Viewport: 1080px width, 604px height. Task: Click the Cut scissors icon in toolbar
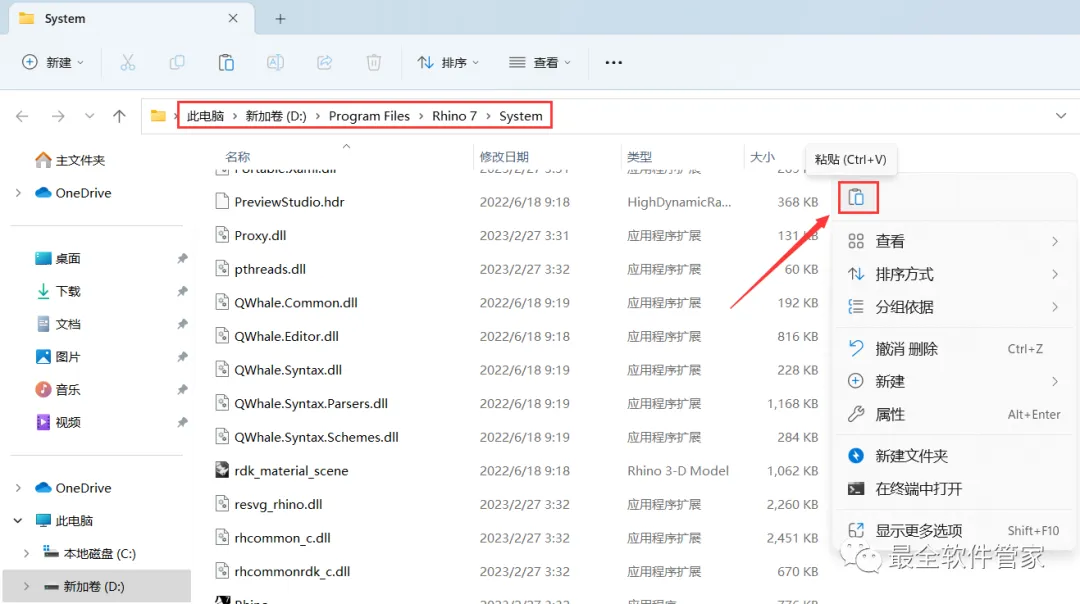pos(127,63)
